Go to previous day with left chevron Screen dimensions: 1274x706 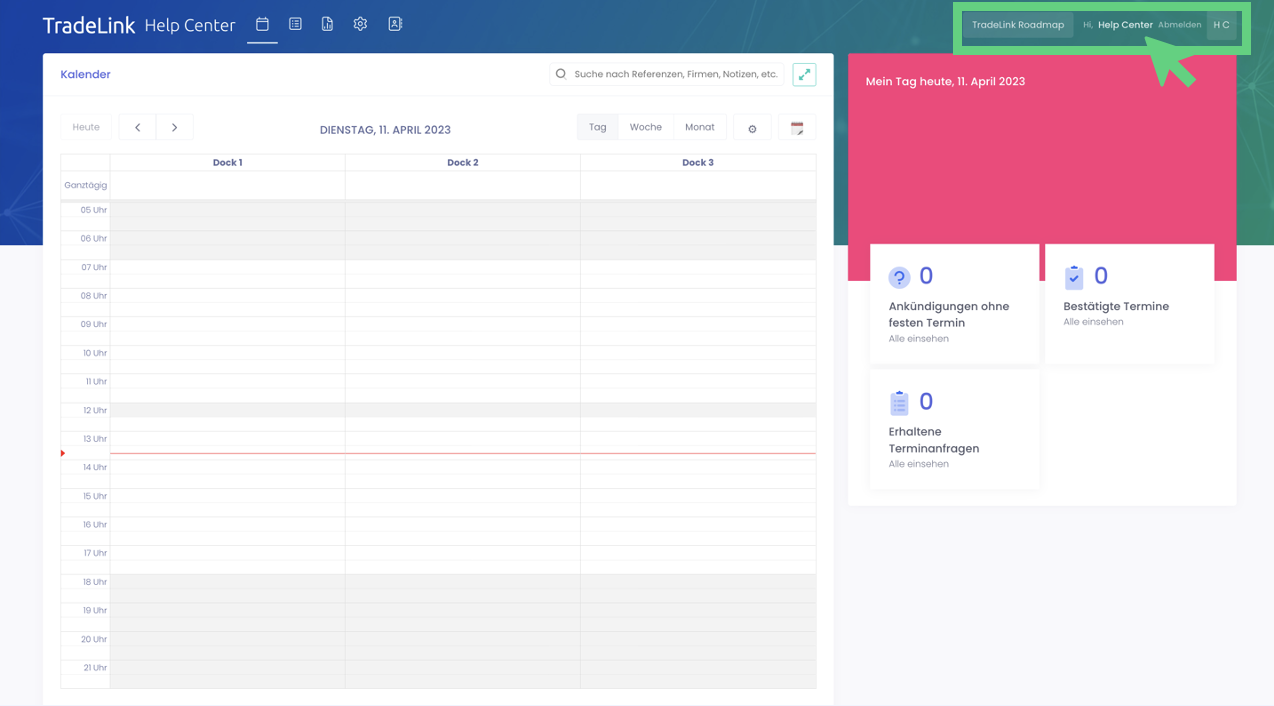pyautogui.click(x=138, y=128)
